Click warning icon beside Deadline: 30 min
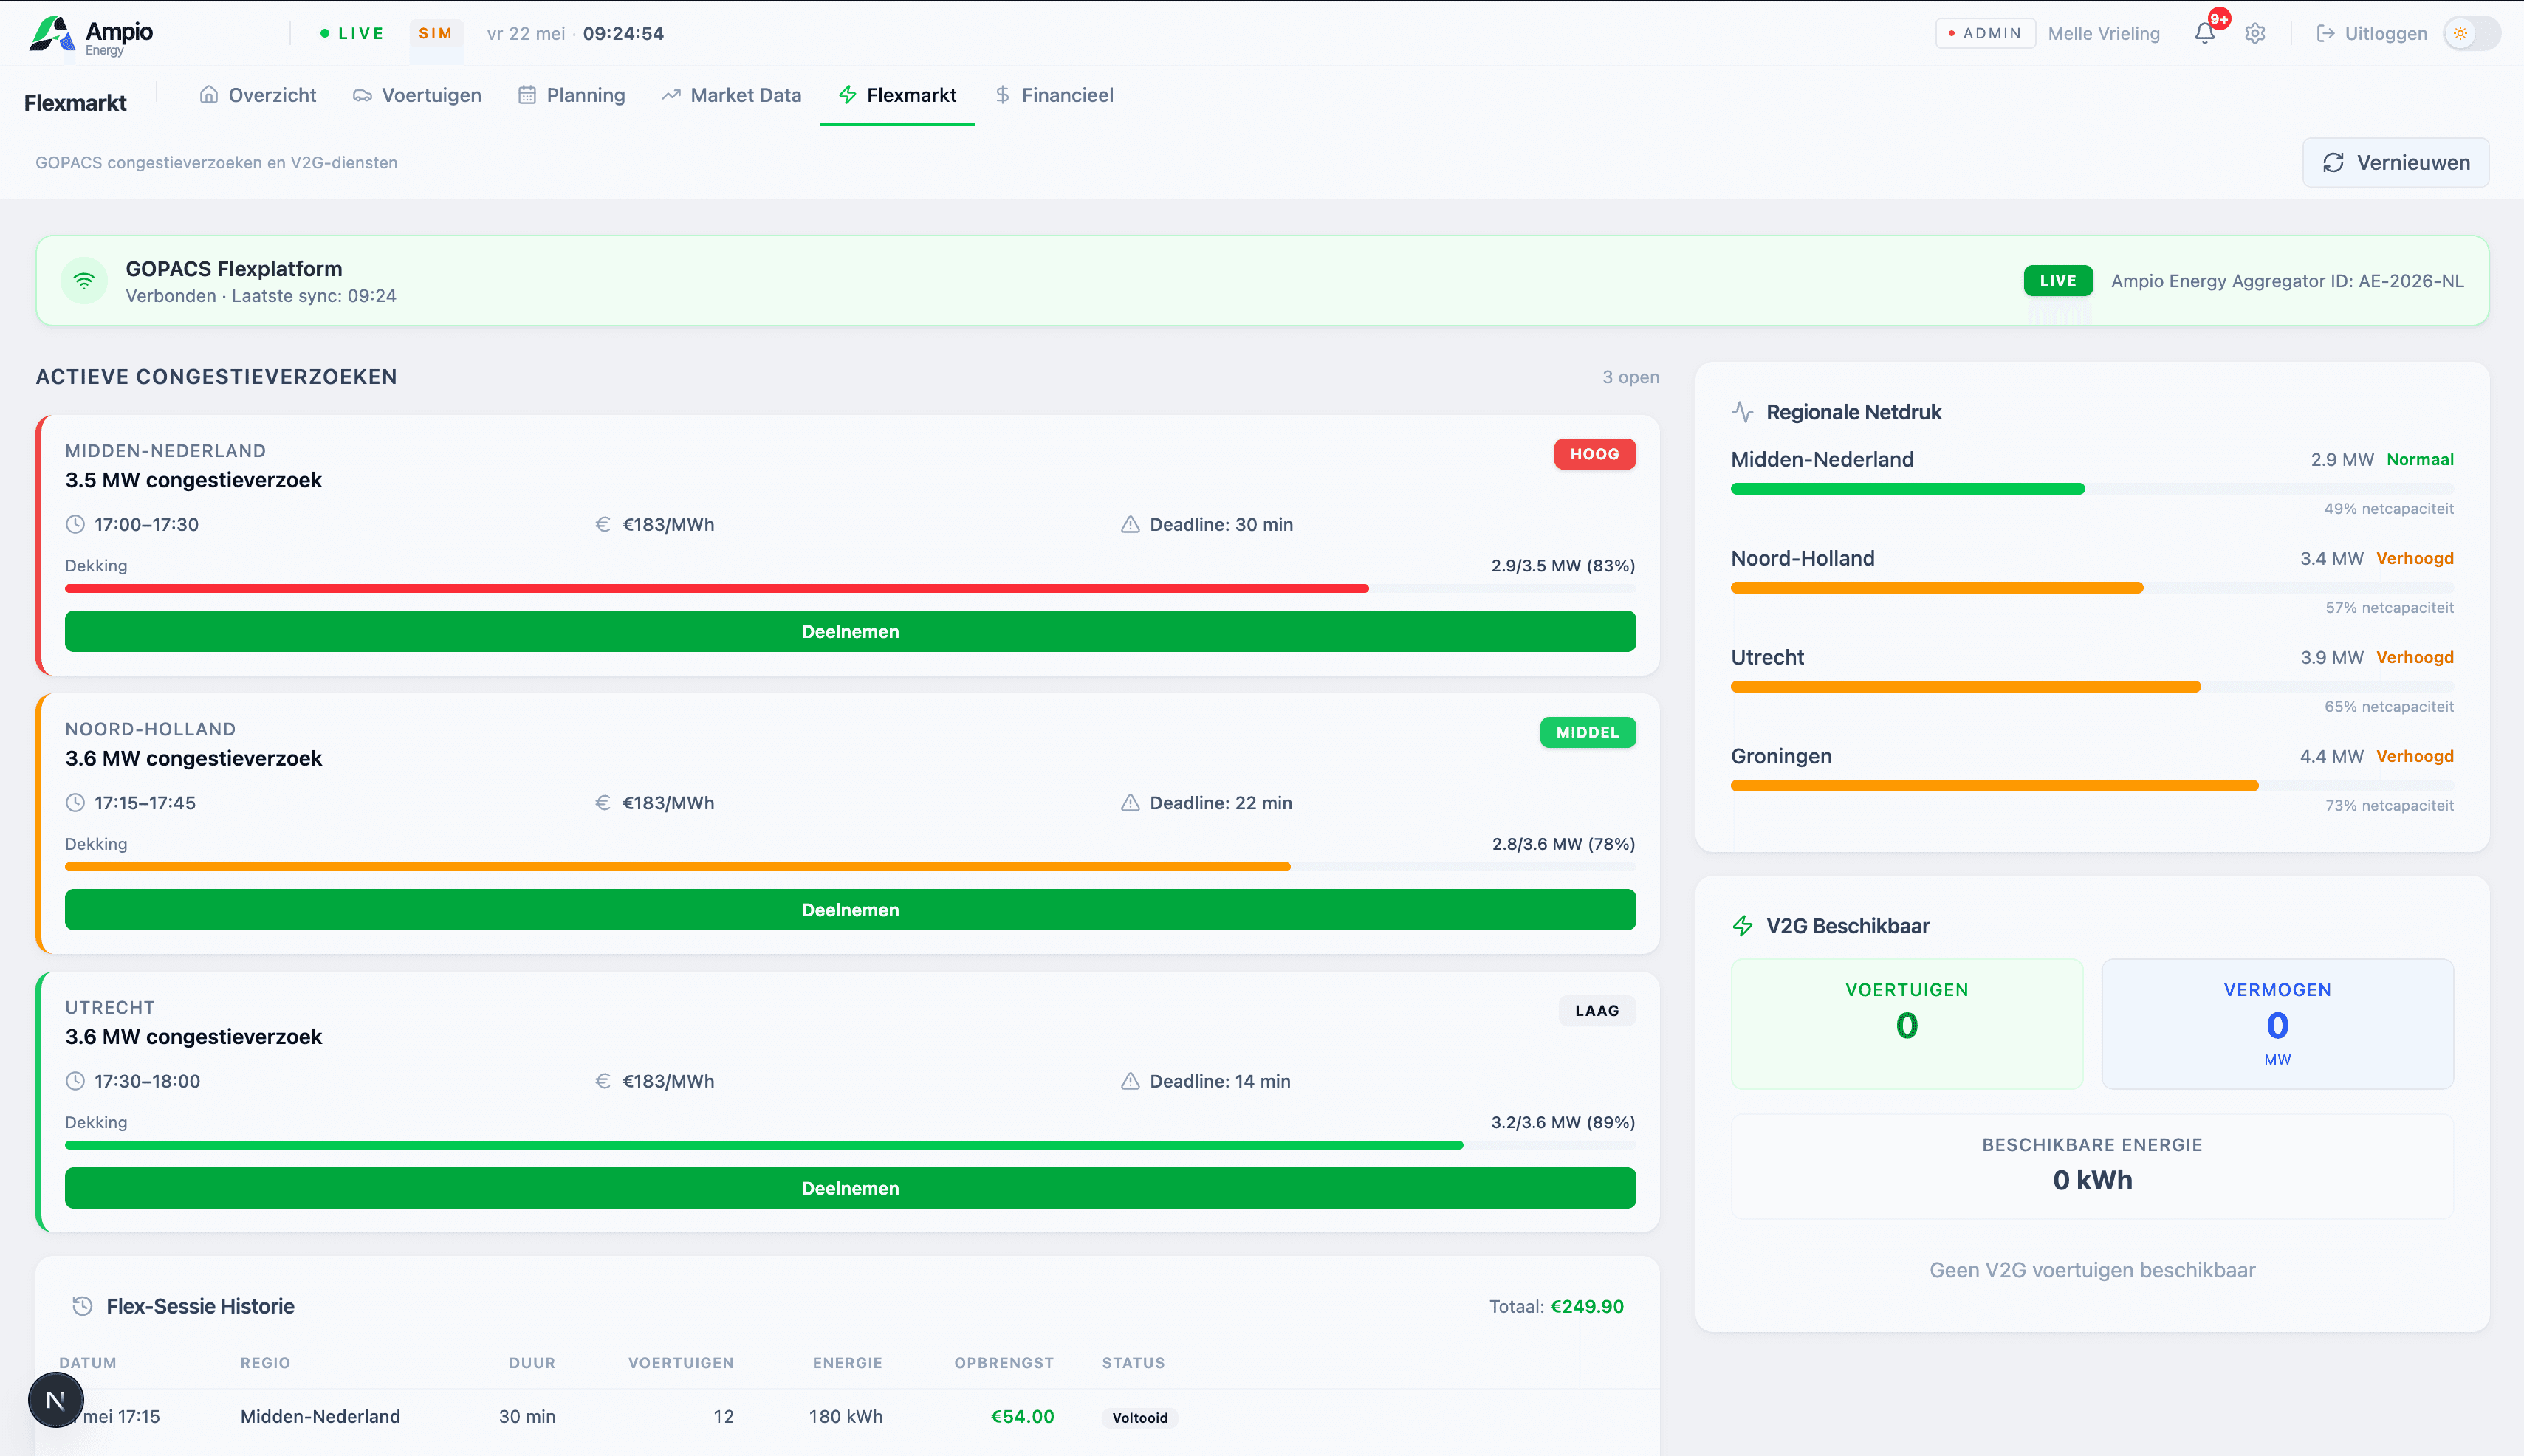This screenshot has height=1456, width=2524. click(1130, 524)
